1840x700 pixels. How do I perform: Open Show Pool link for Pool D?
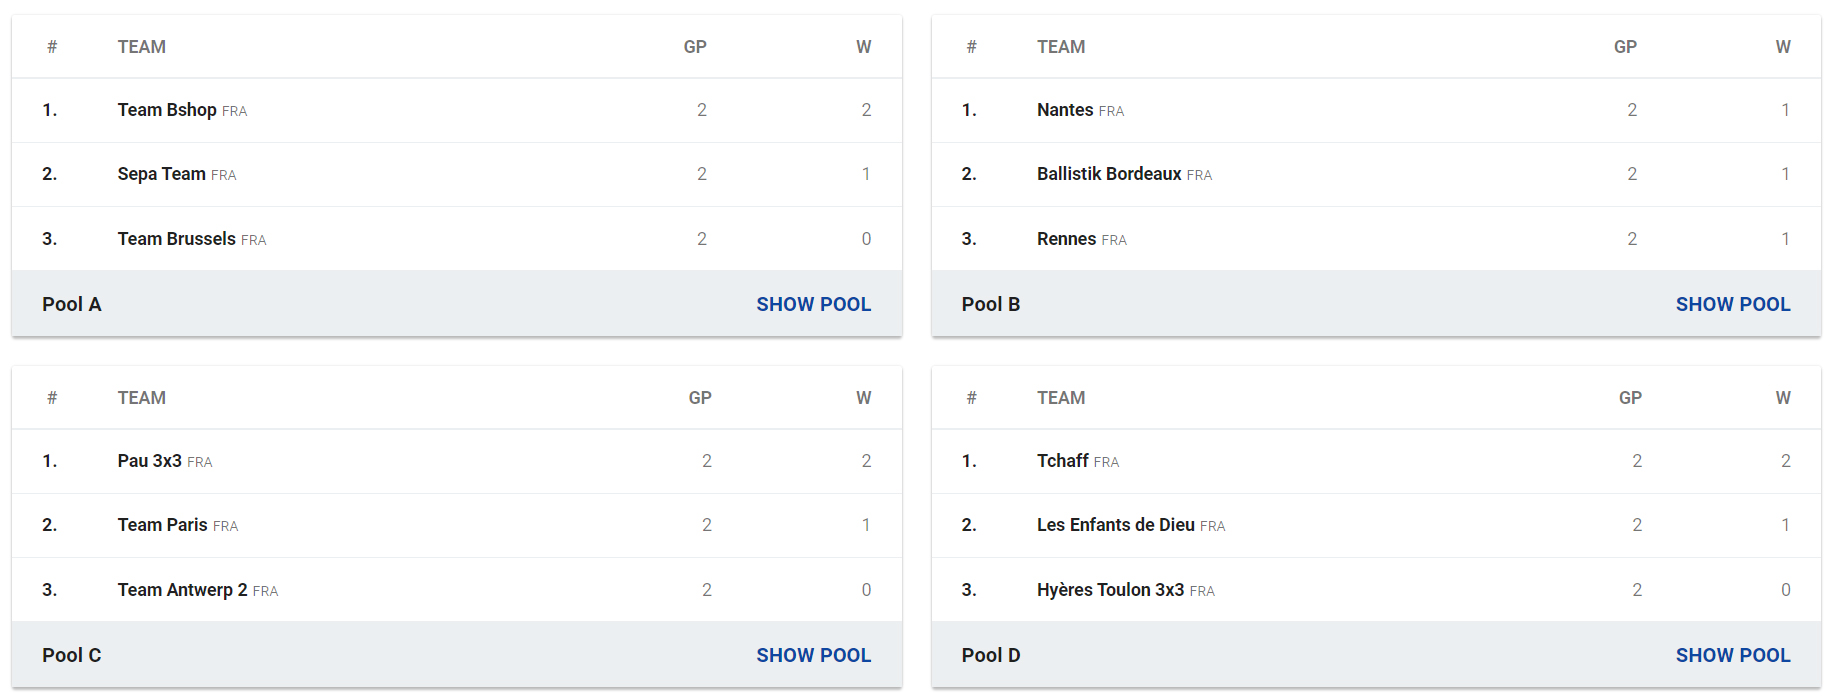click(x=1733, y=655)
